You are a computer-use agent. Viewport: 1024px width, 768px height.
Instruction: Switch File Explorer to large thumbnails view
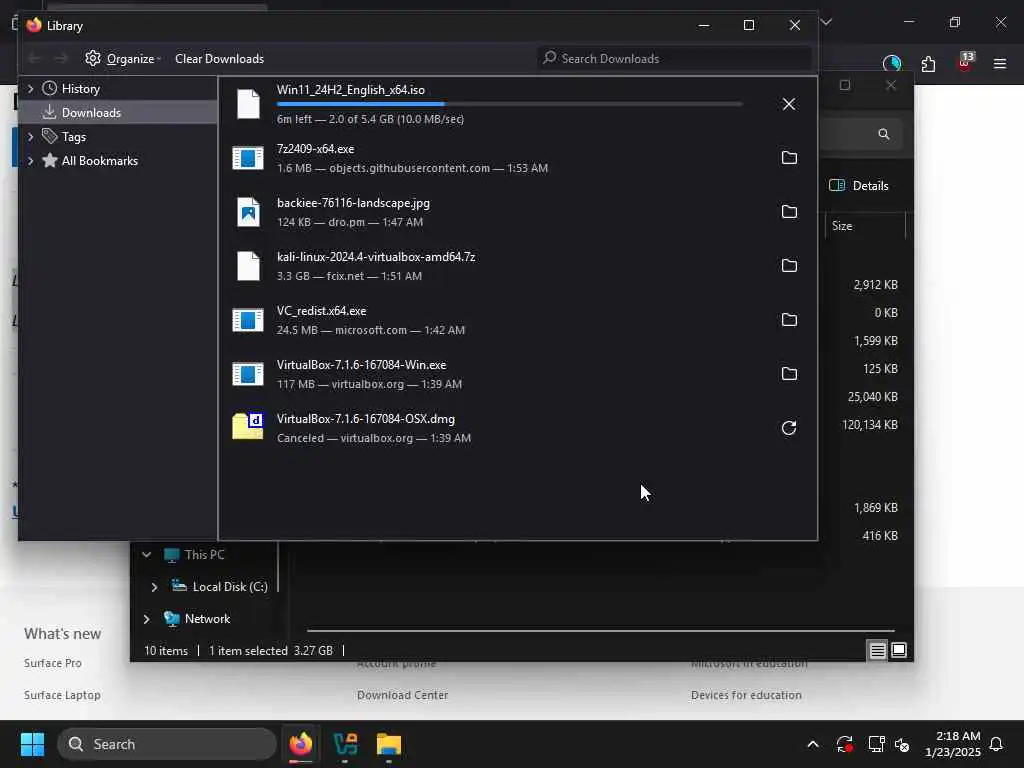[899, 650]
